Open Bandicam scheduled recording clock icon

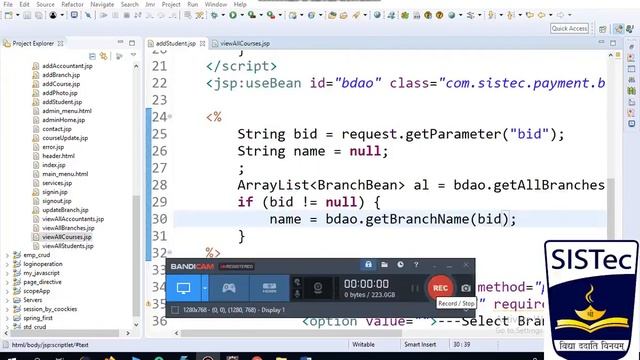(400, 265)
